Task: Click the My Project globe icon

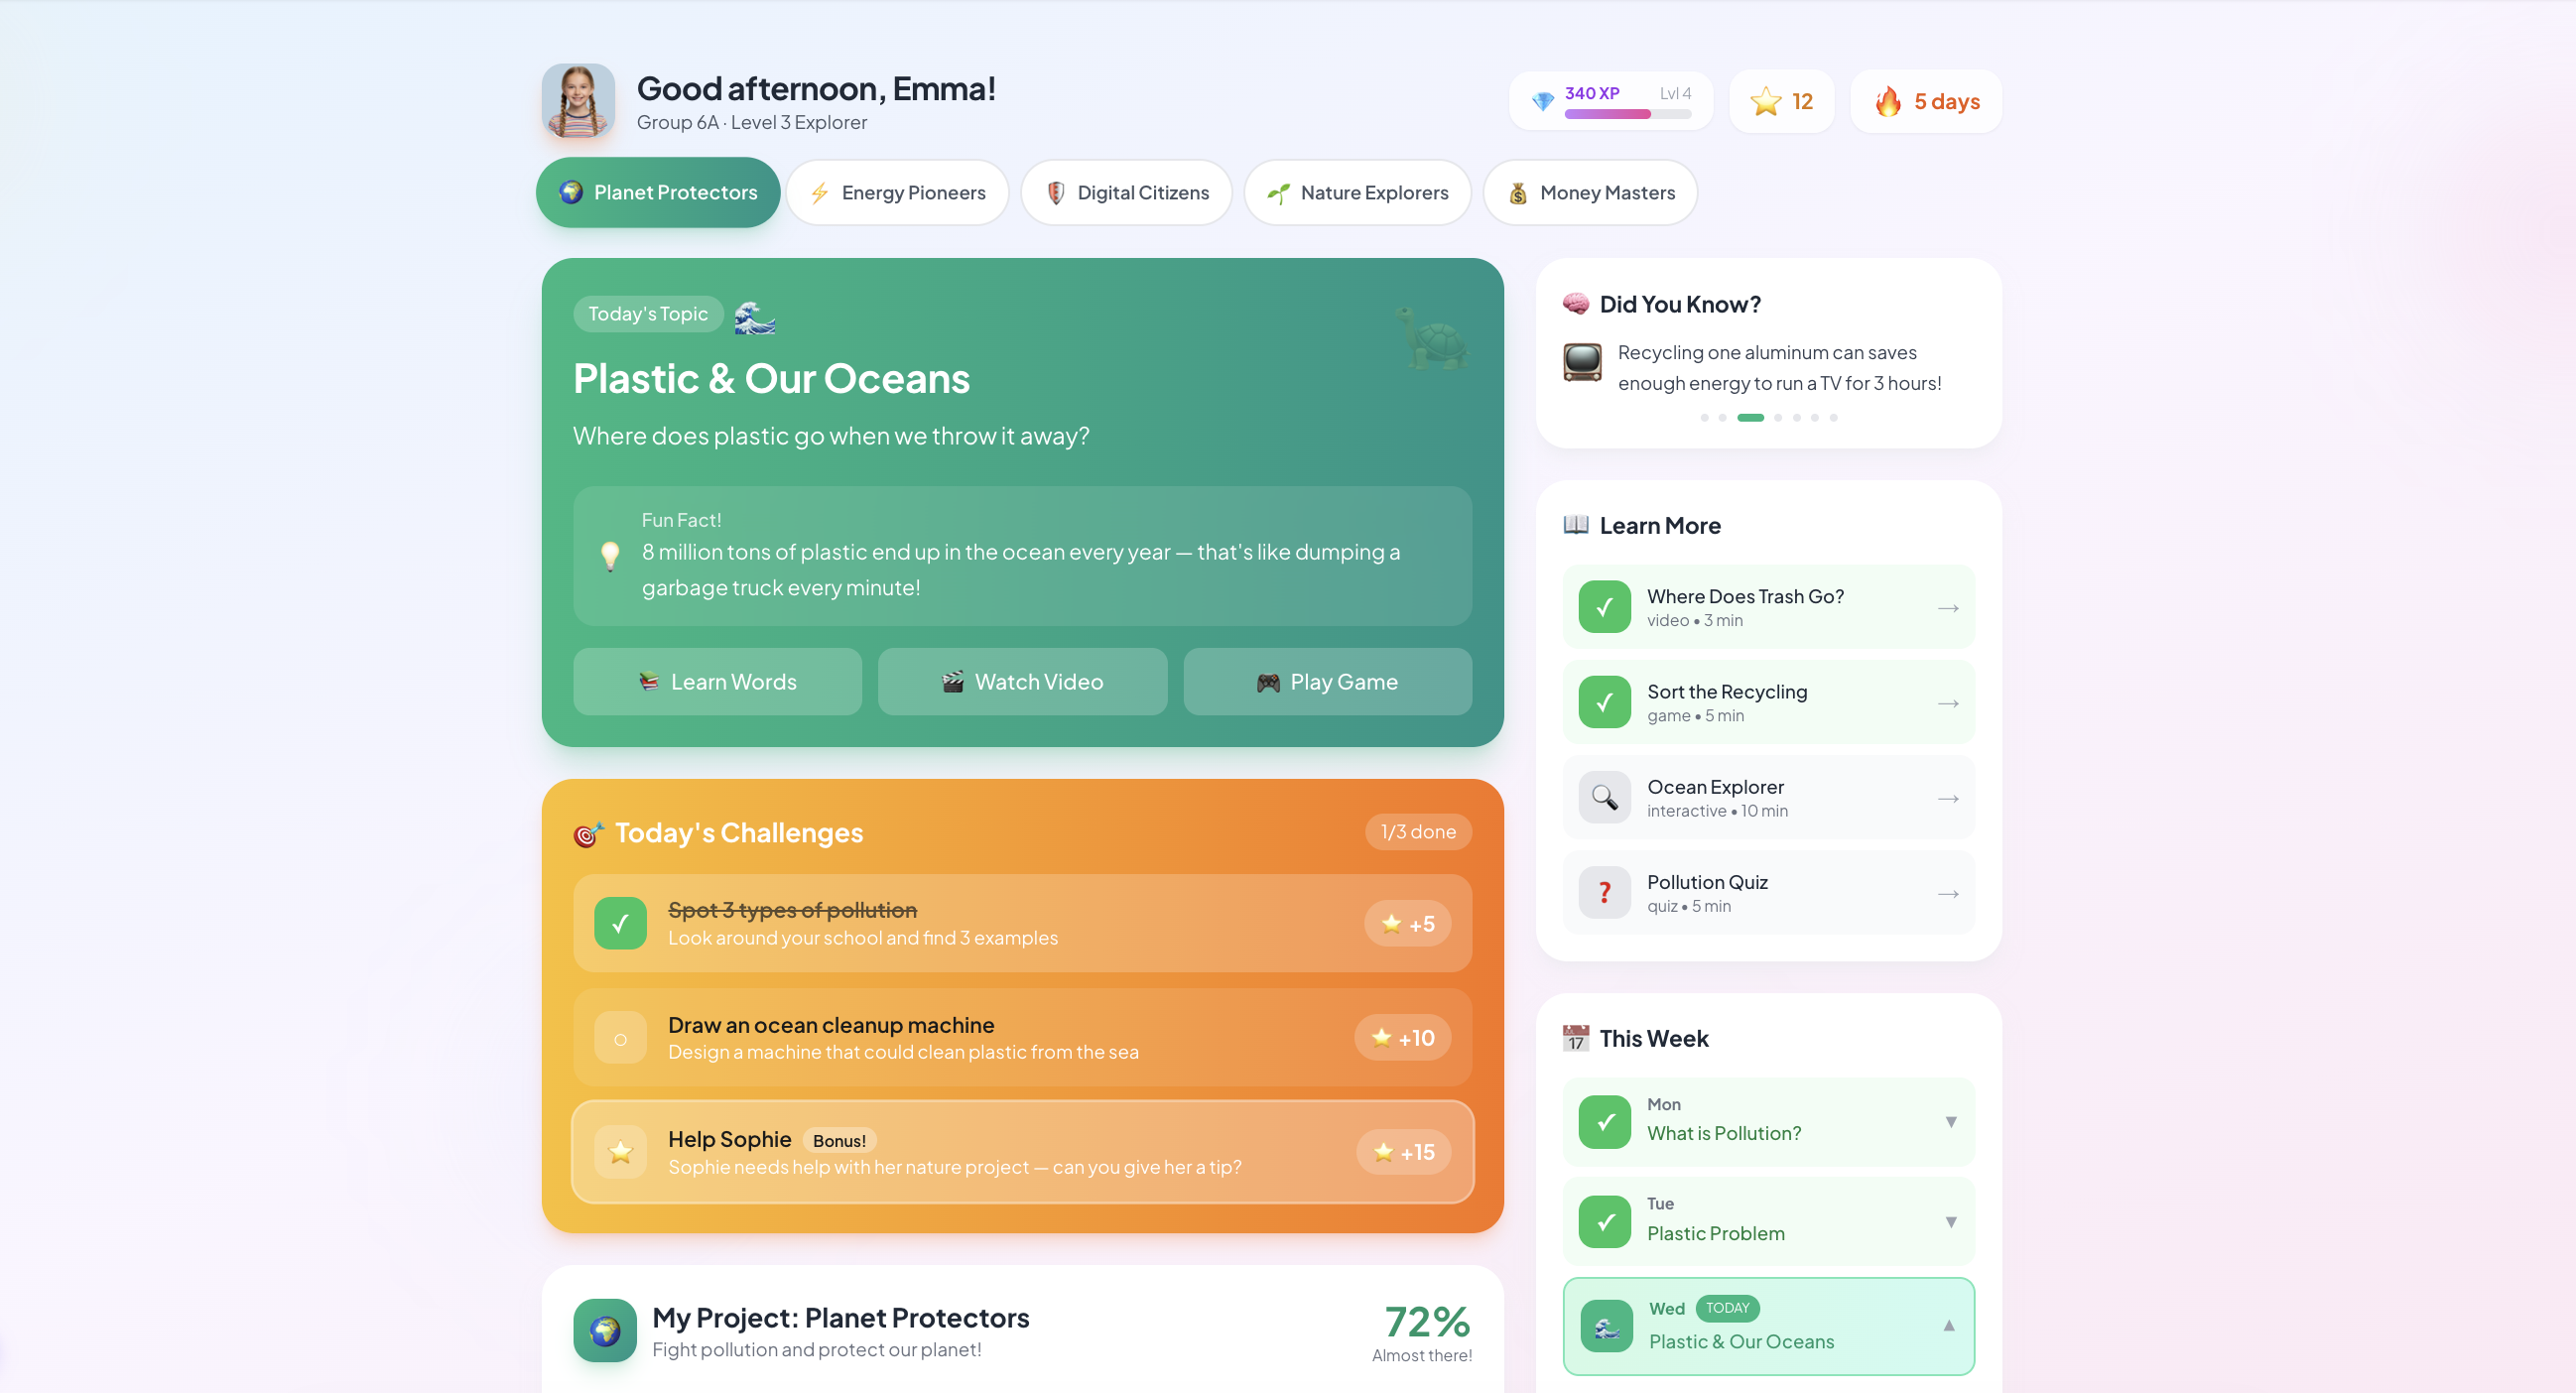Action: (605, 1331)
